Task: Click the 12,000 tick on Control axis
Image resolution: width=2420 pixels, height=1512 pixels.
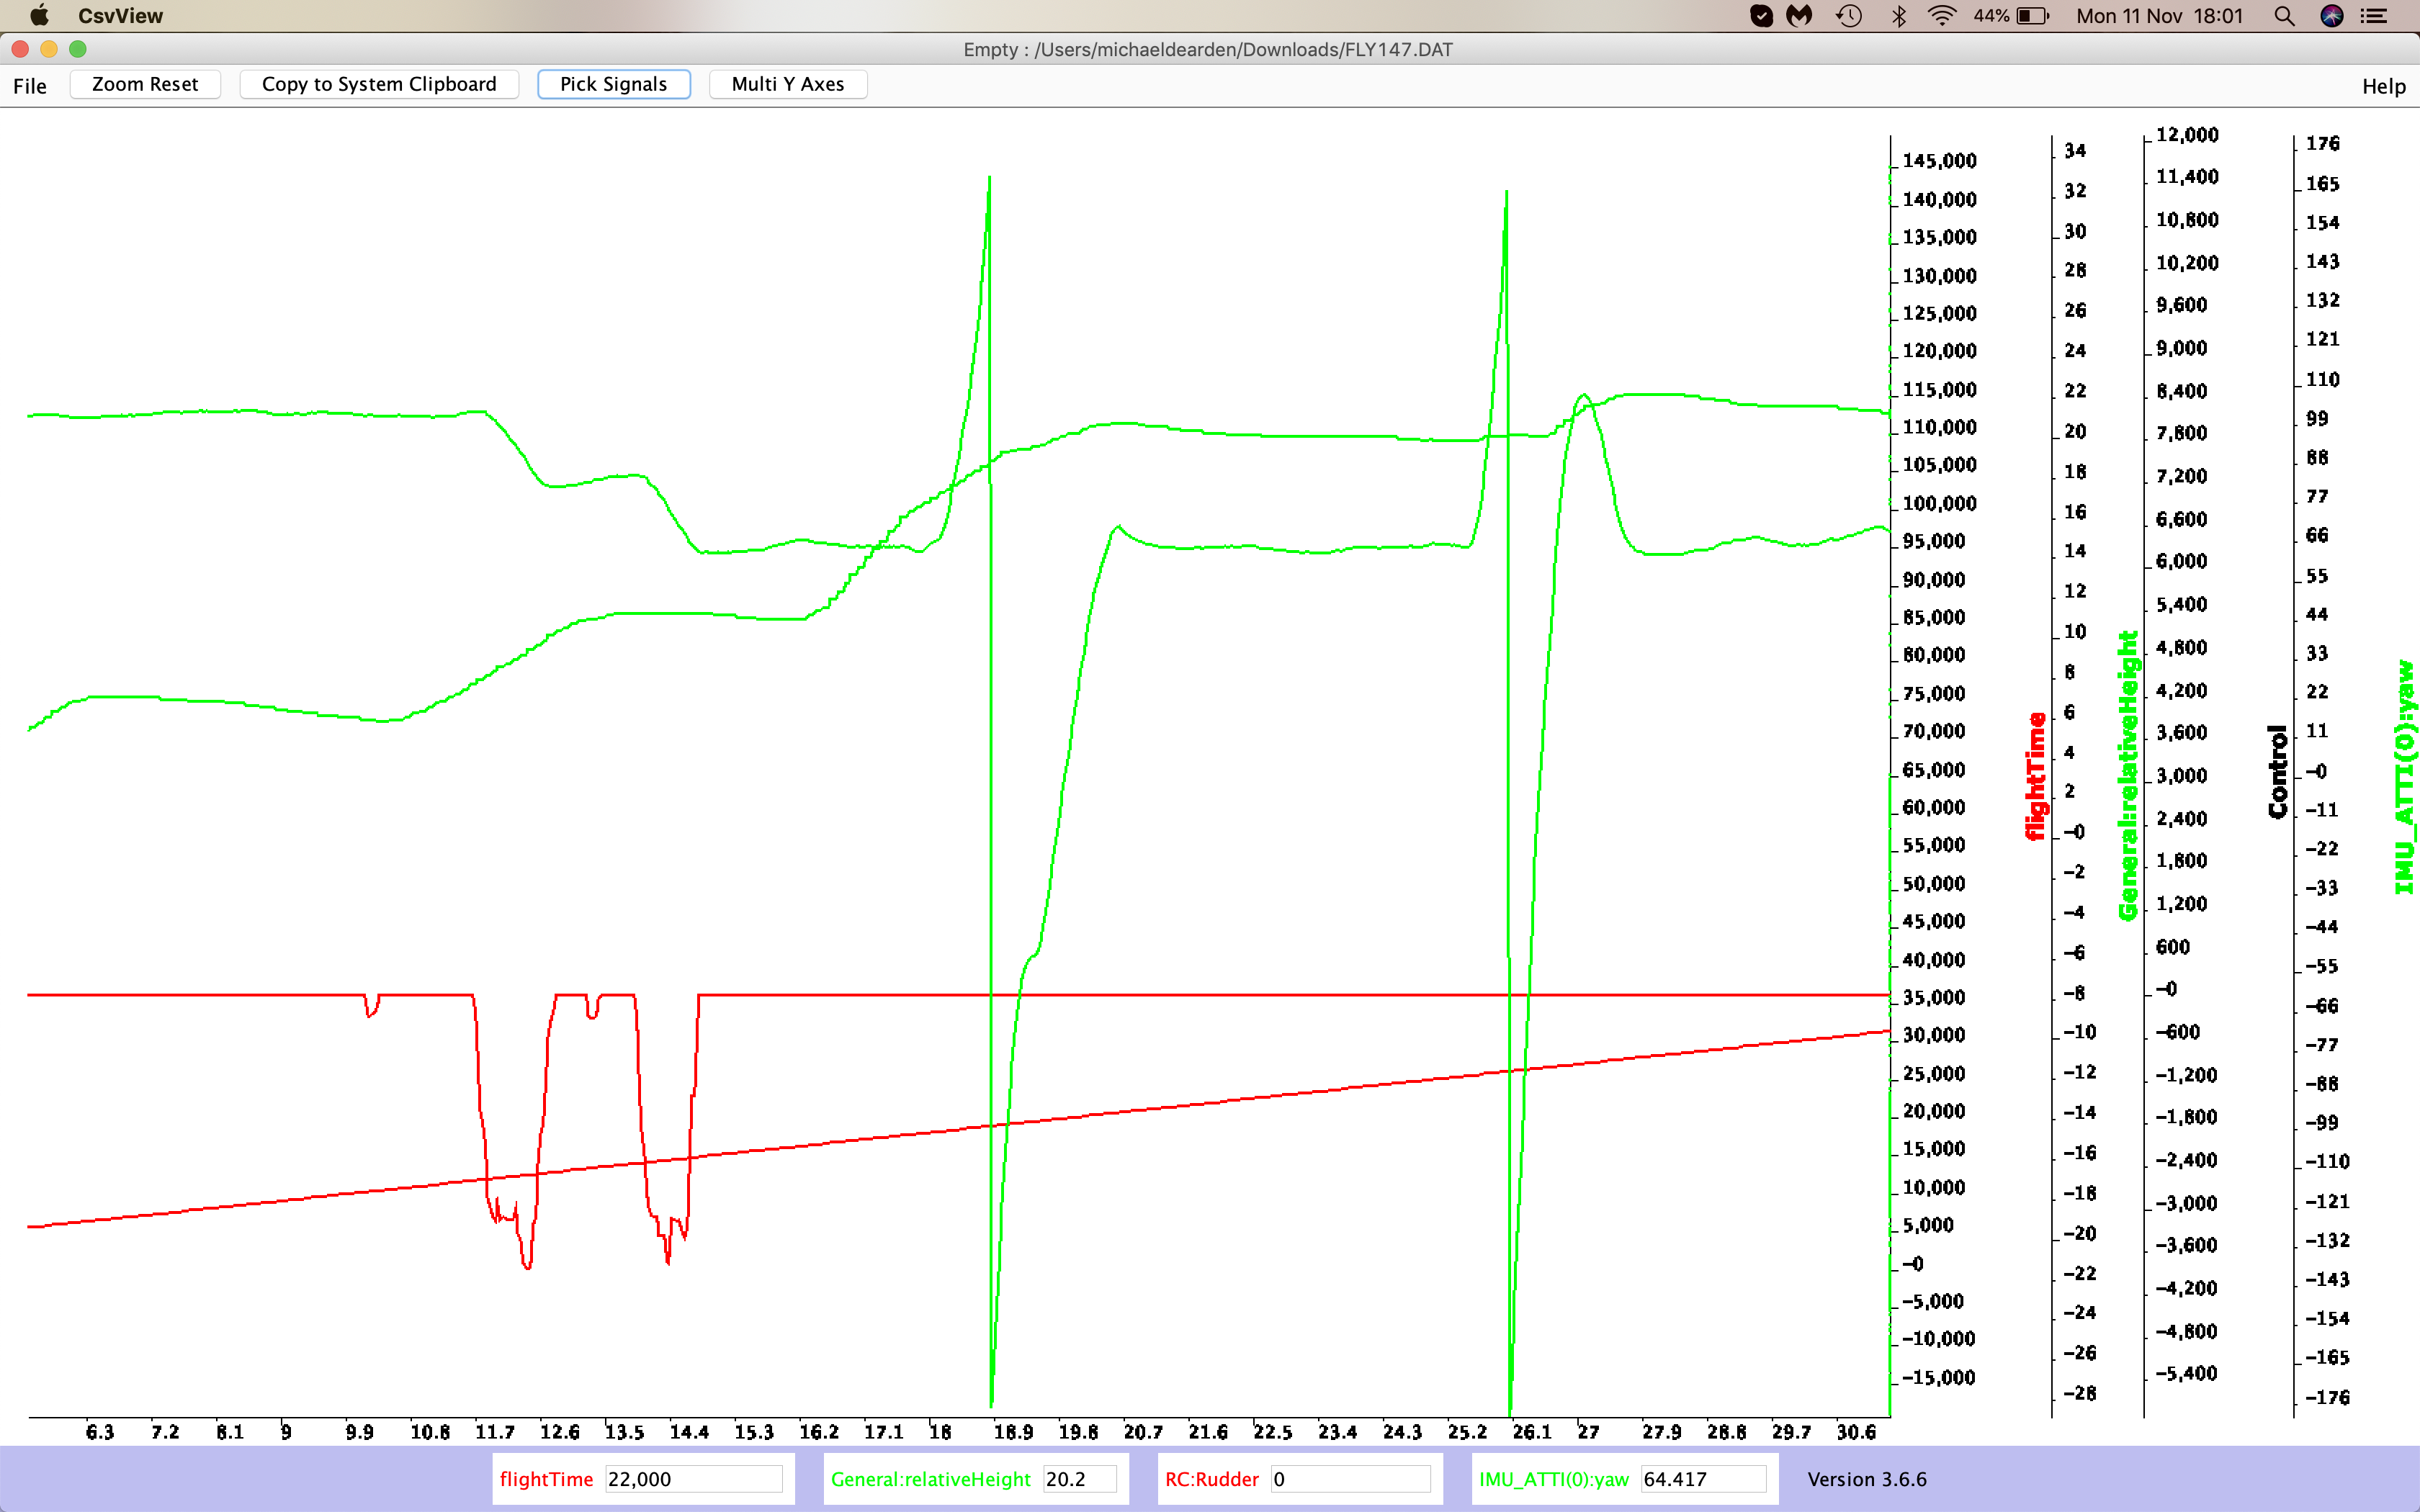Action: [2186, 135]
